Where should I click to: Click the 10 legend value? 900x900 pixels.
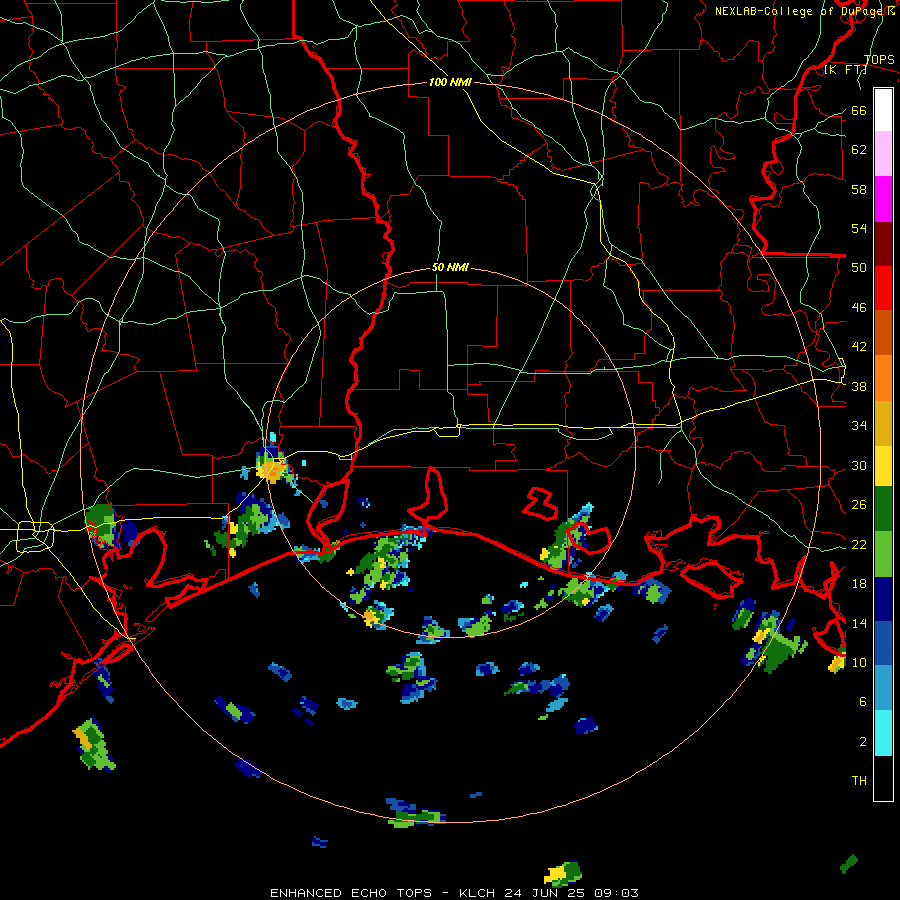[x=859, y=662]
